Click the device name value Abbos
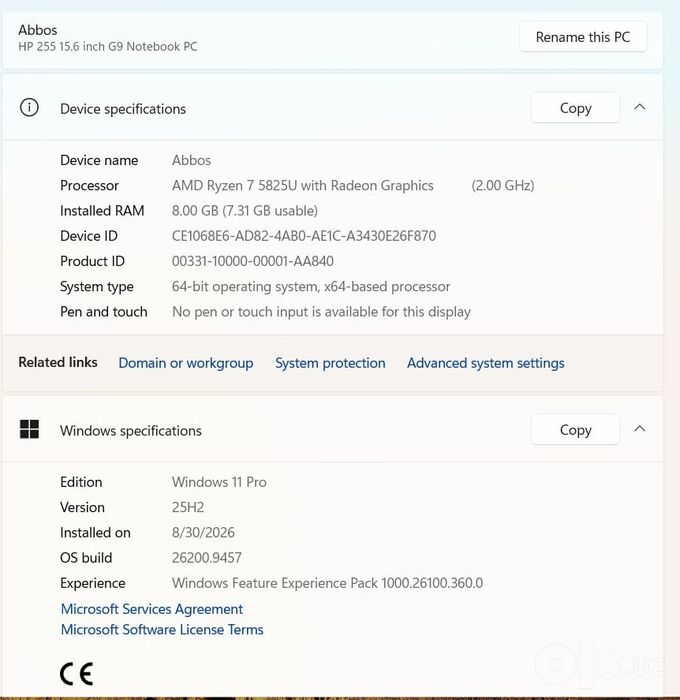The image size is (680, 700). tap(192, 160)
